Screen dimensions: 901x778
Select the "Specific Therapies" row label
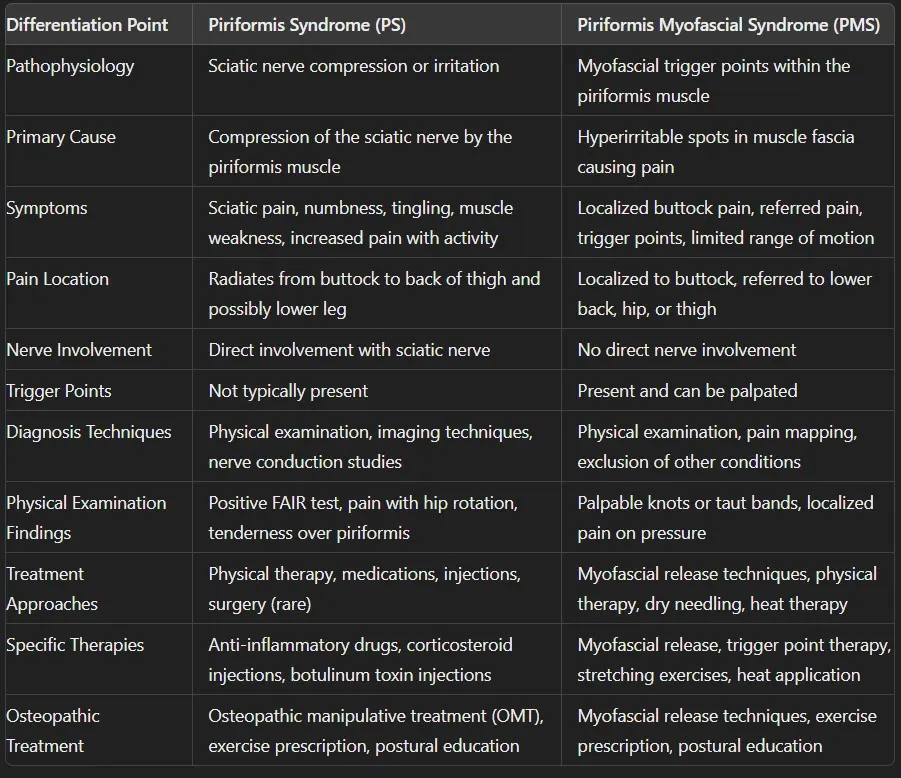75,645
